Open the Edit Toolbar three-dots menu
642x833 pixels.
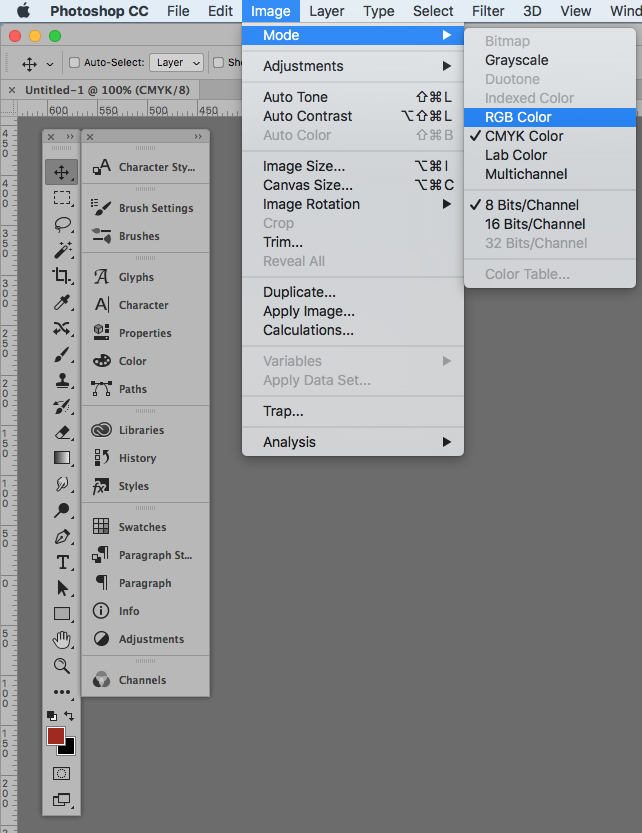[62, 692]
